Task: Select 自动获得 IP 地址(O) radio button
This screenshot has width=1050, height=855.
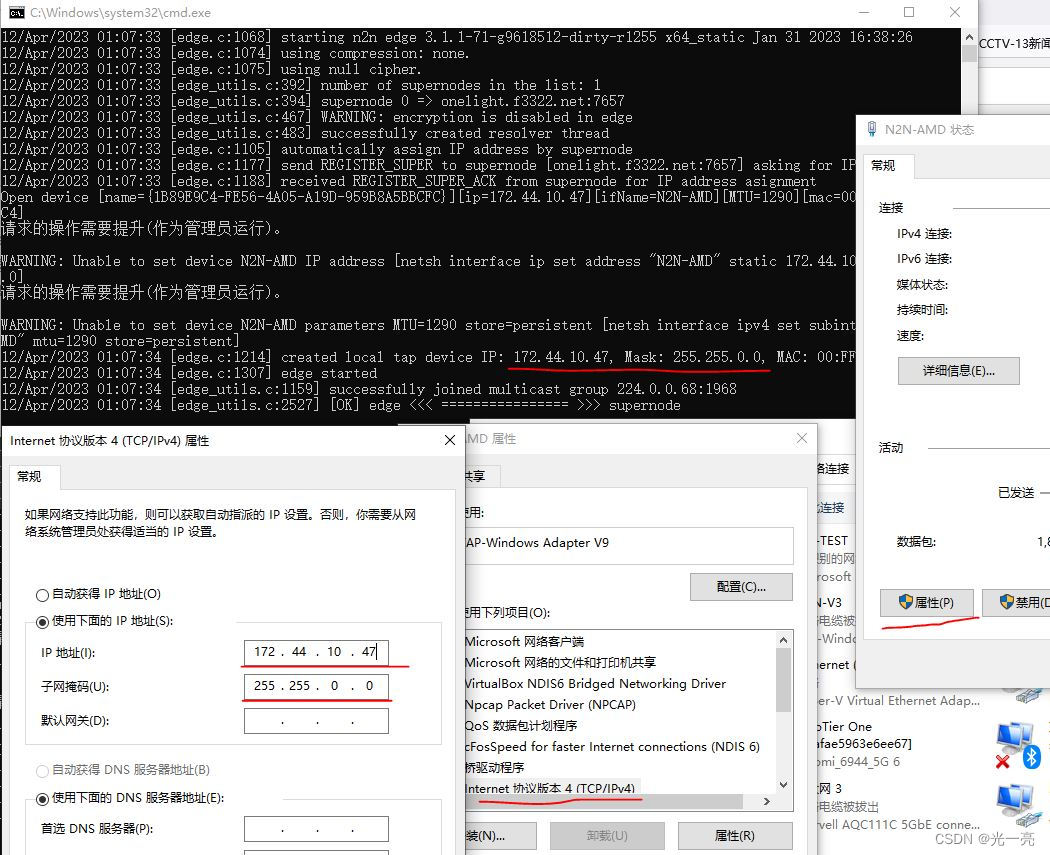Action: (x=42, y=595)
